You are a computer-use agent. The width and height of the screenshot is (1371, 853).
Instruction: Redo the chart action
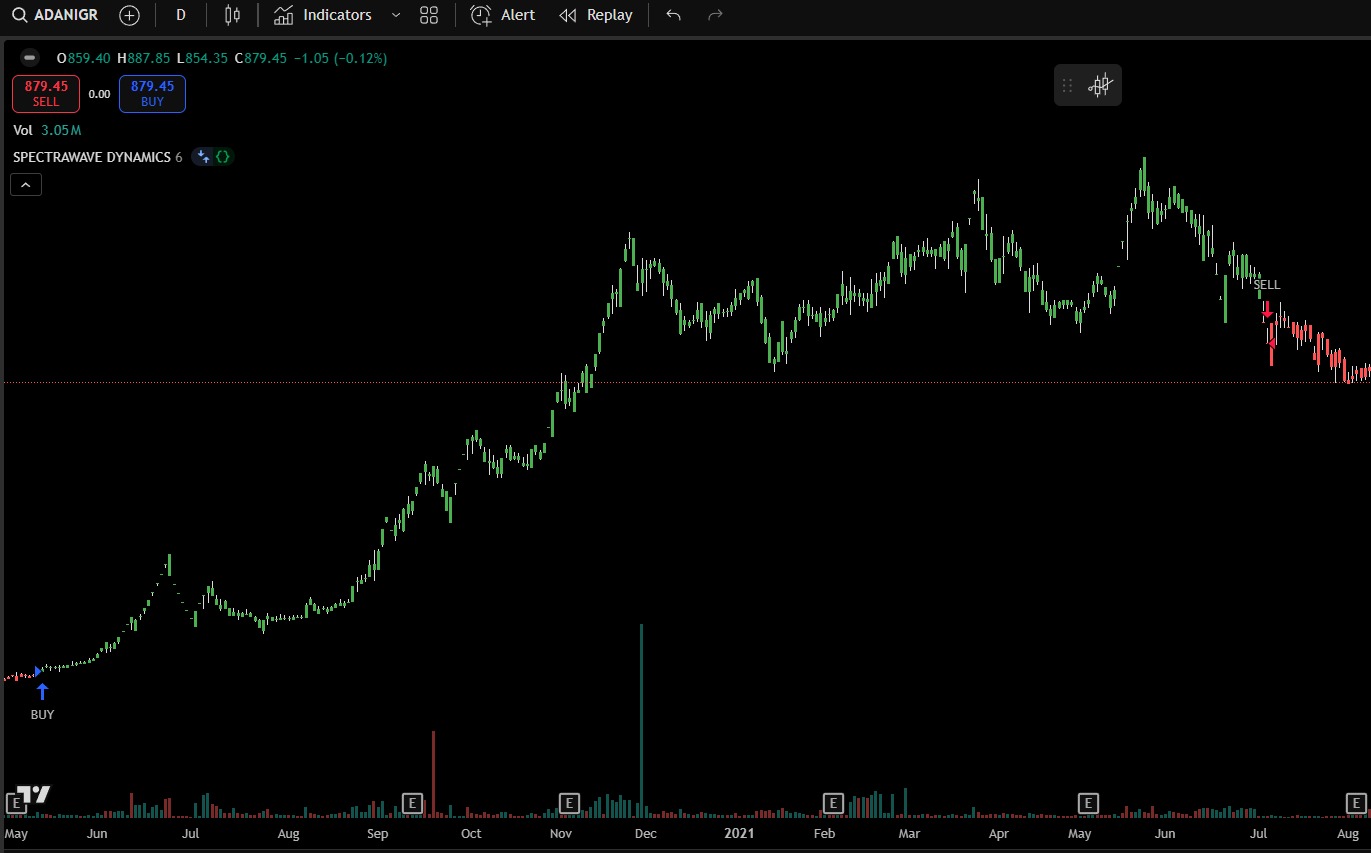coord(715,15)
